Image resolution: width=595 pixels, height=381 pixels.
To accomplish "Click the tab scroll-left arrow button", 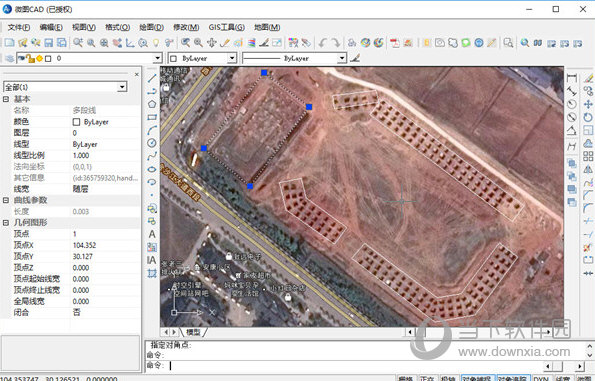I will click(x=166, y=332).
